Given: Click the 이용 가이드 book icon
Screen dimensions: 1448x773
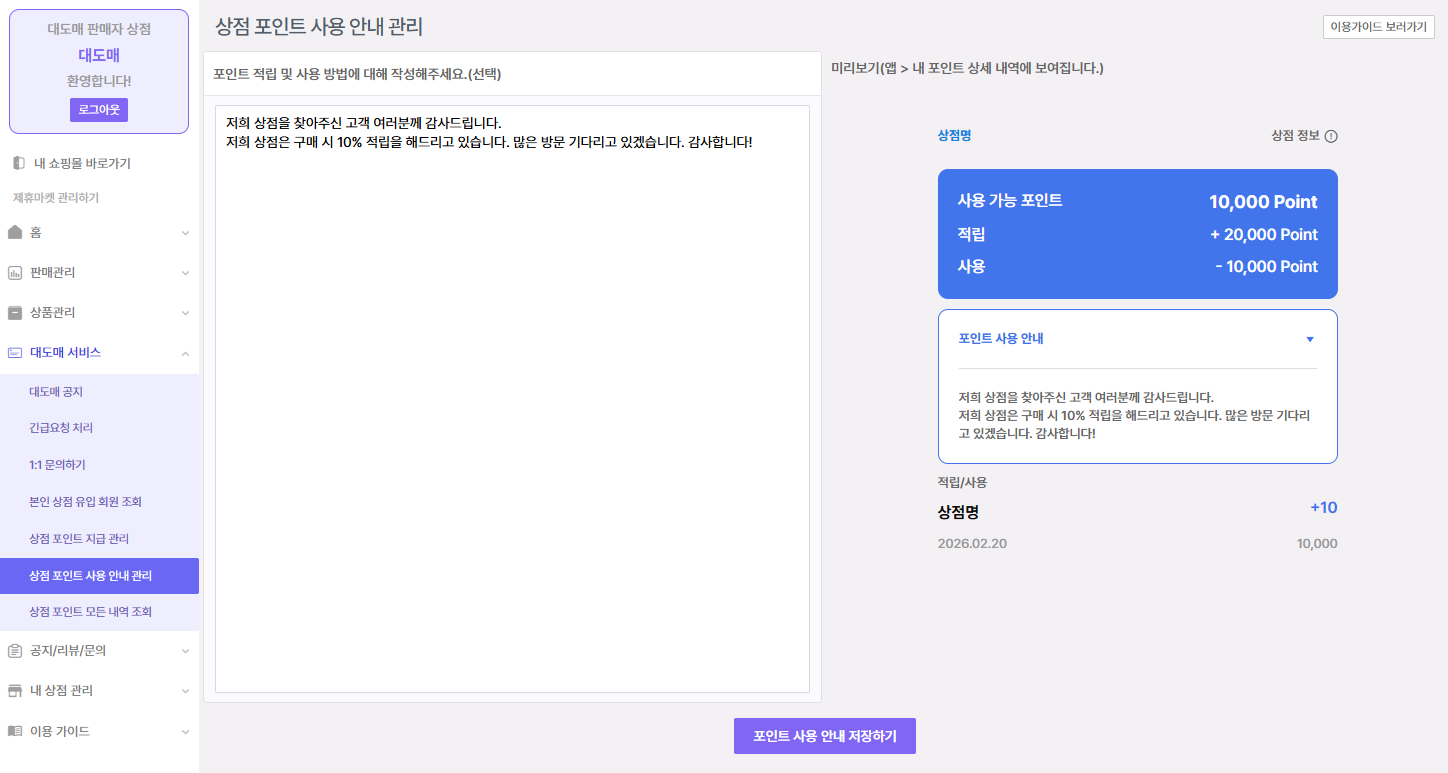Looking at the screenshot, I should pos(14,731).
